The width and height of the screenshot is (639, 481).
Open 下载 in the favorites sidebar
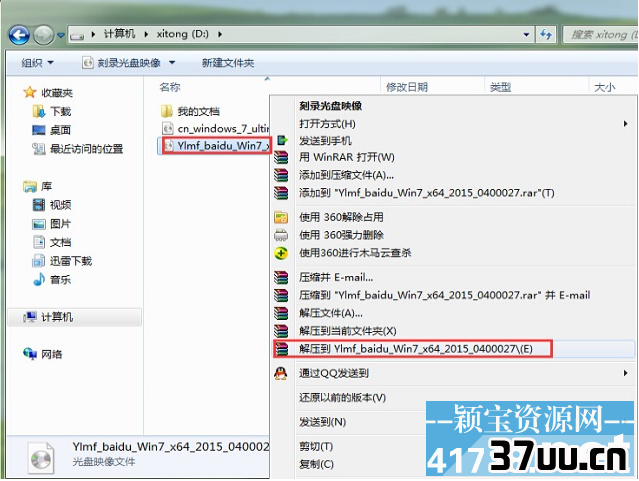60,111
